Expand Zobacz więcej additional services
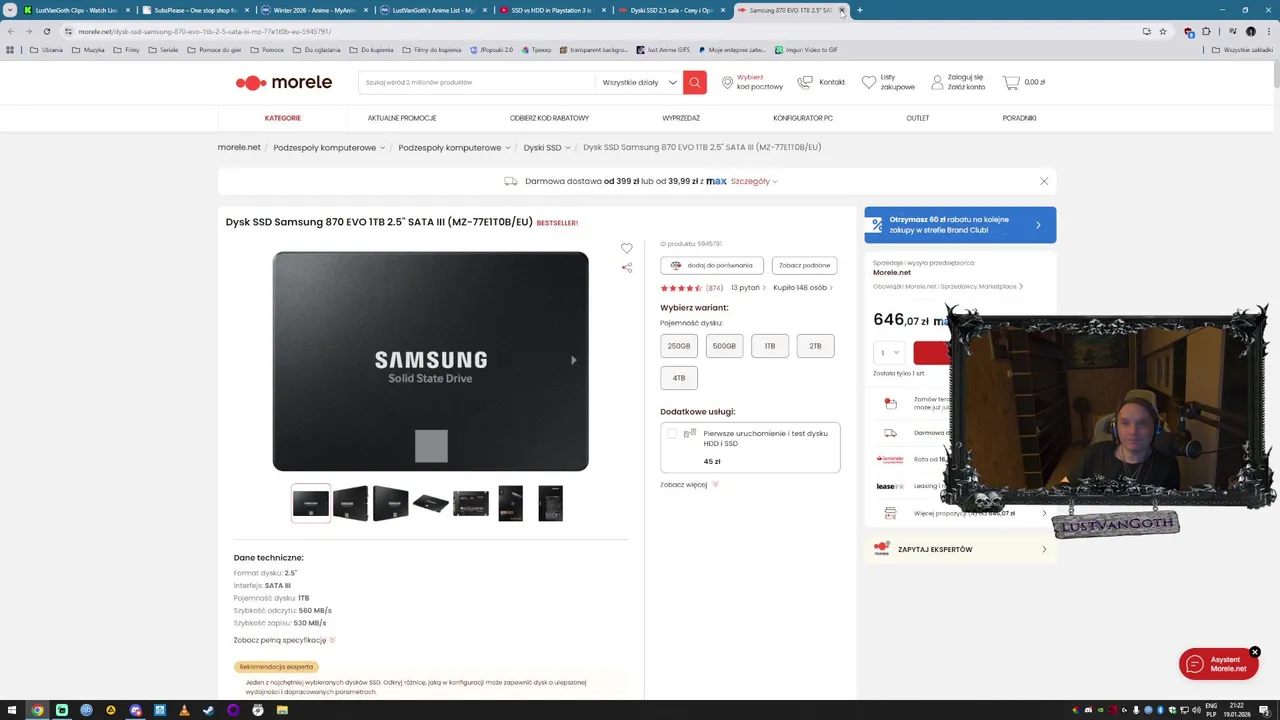 pyautogui.click(x=689, y=485)
